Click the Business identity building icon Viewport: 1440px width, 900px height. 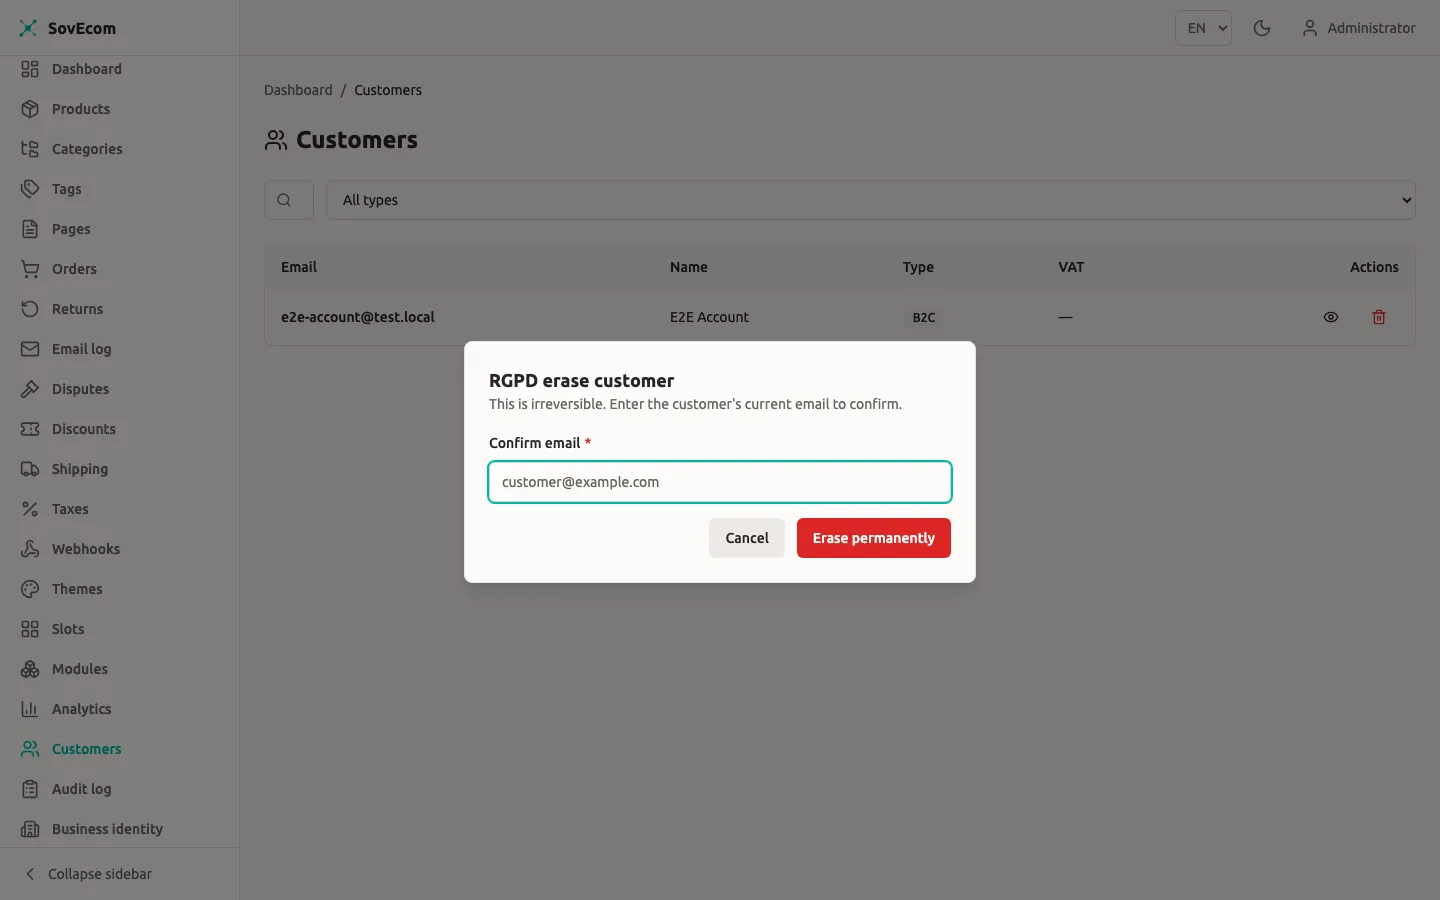30,829
